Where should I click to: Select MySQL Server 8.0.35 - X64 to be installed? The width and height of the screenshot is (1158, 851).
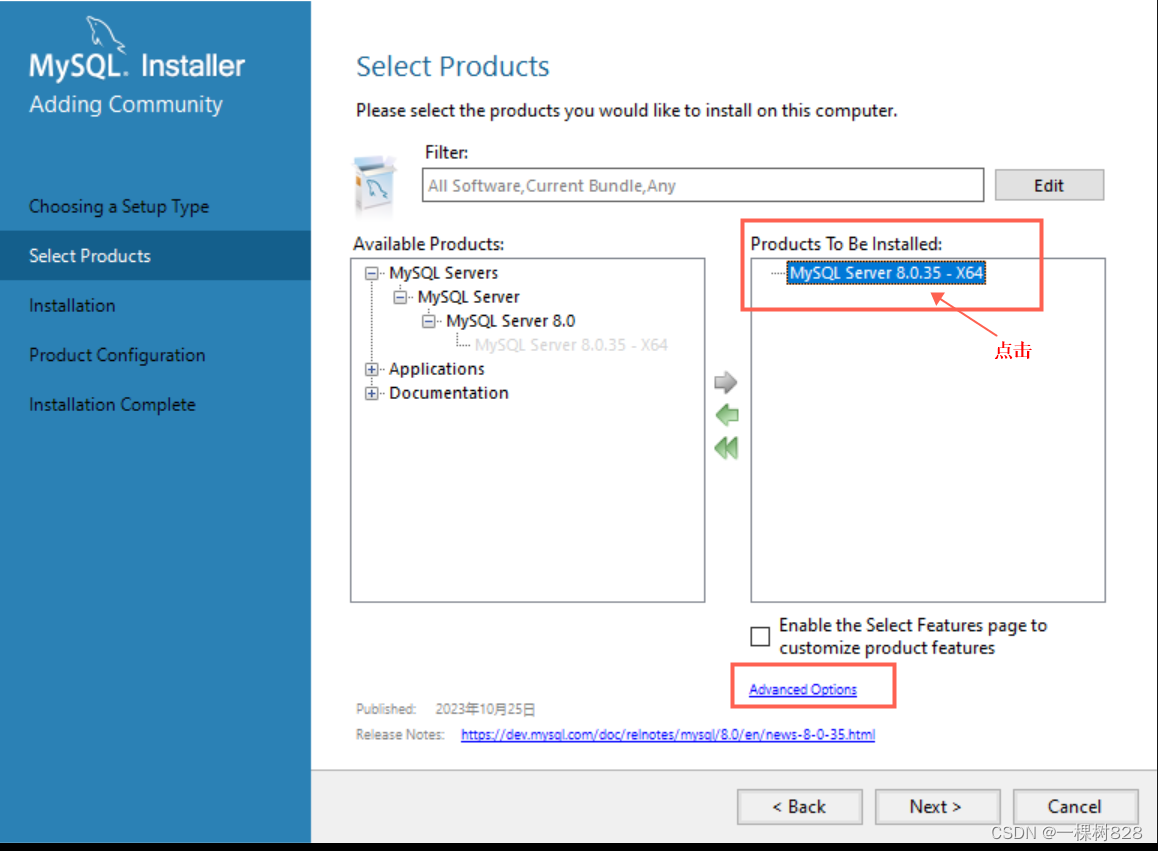(x=885, y=273)
